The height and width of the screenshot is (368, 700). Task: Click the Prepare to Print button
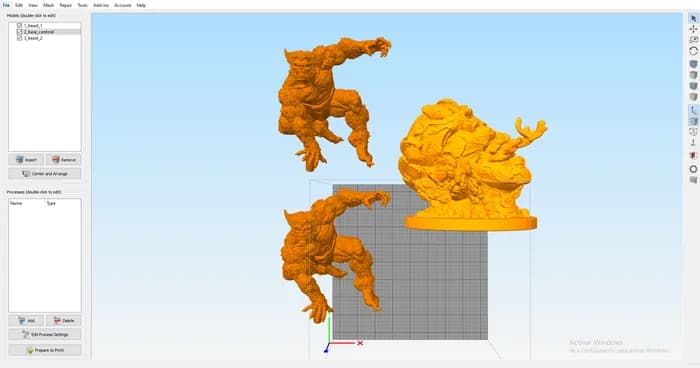pyautogui.click(x=45, y=350)
